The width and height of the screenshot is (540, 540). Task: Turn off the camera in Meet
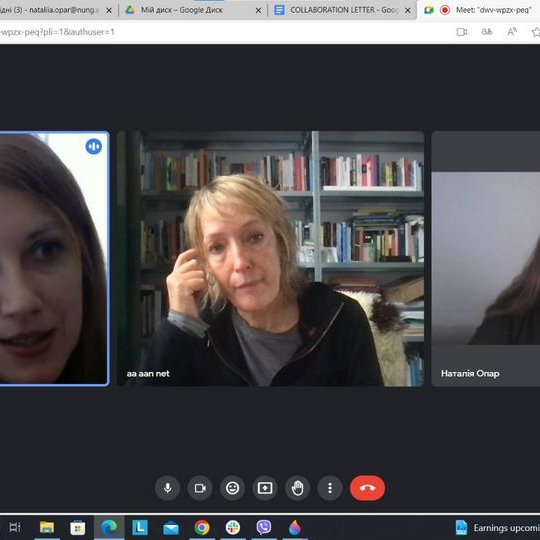[200, 488]
